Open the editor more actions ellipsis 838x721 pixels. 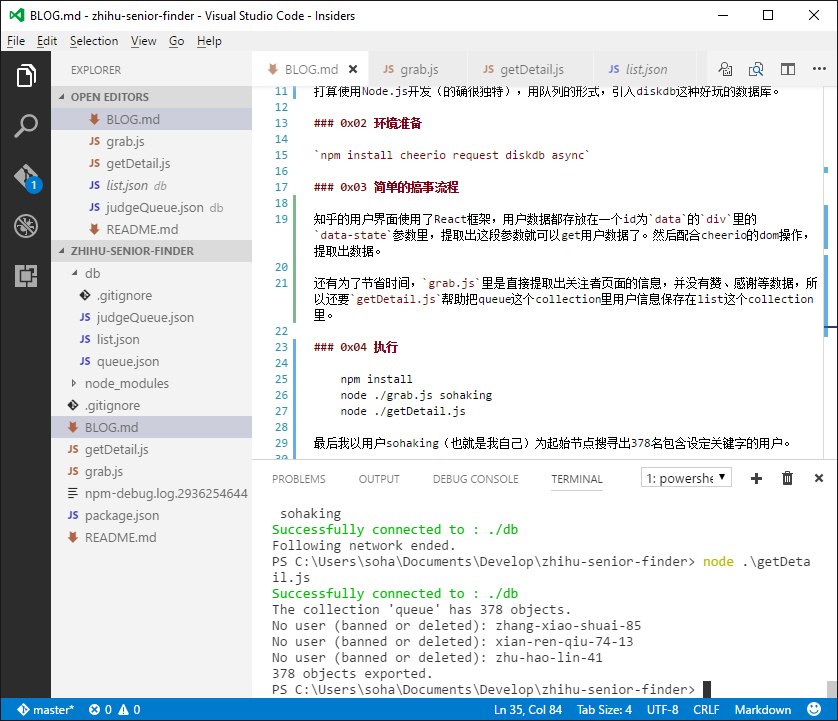819,68
